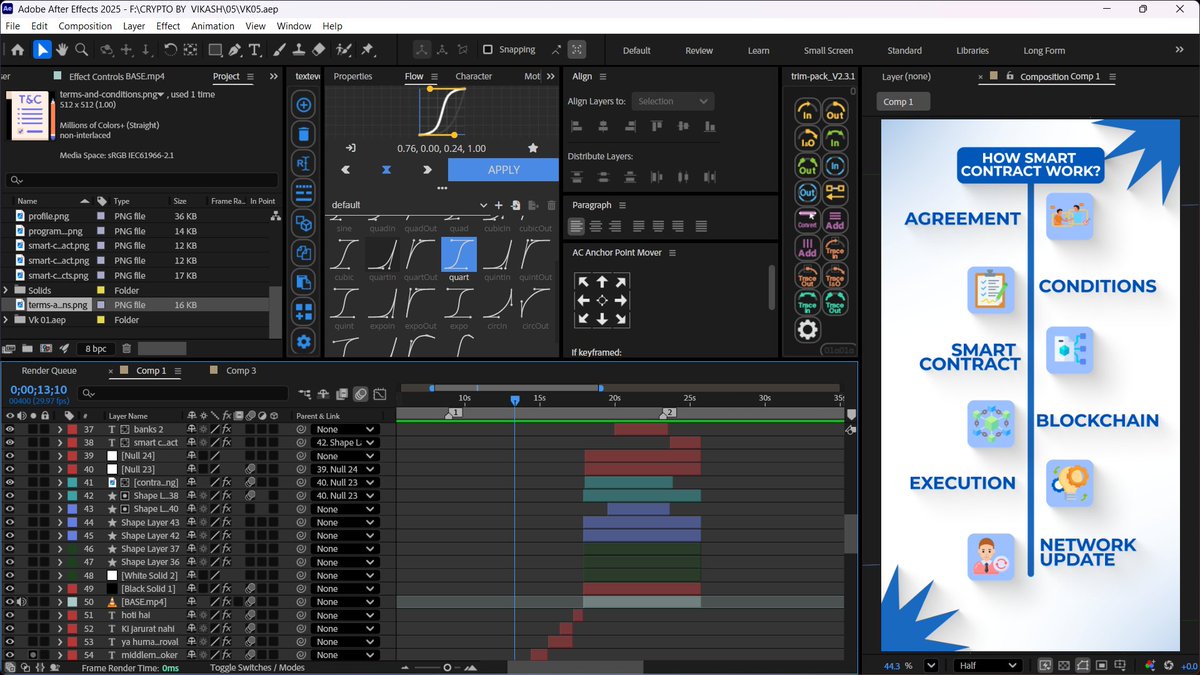Click the APPLY button in Flow
Screen dimensions: 1200x675
tap(503, 170)
